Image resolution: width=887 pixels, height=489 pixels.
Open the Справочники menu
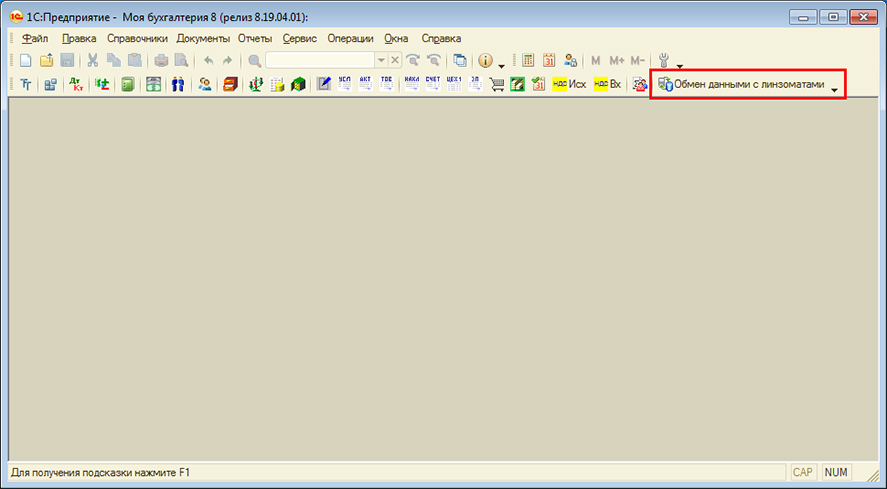tap(138, 38)
